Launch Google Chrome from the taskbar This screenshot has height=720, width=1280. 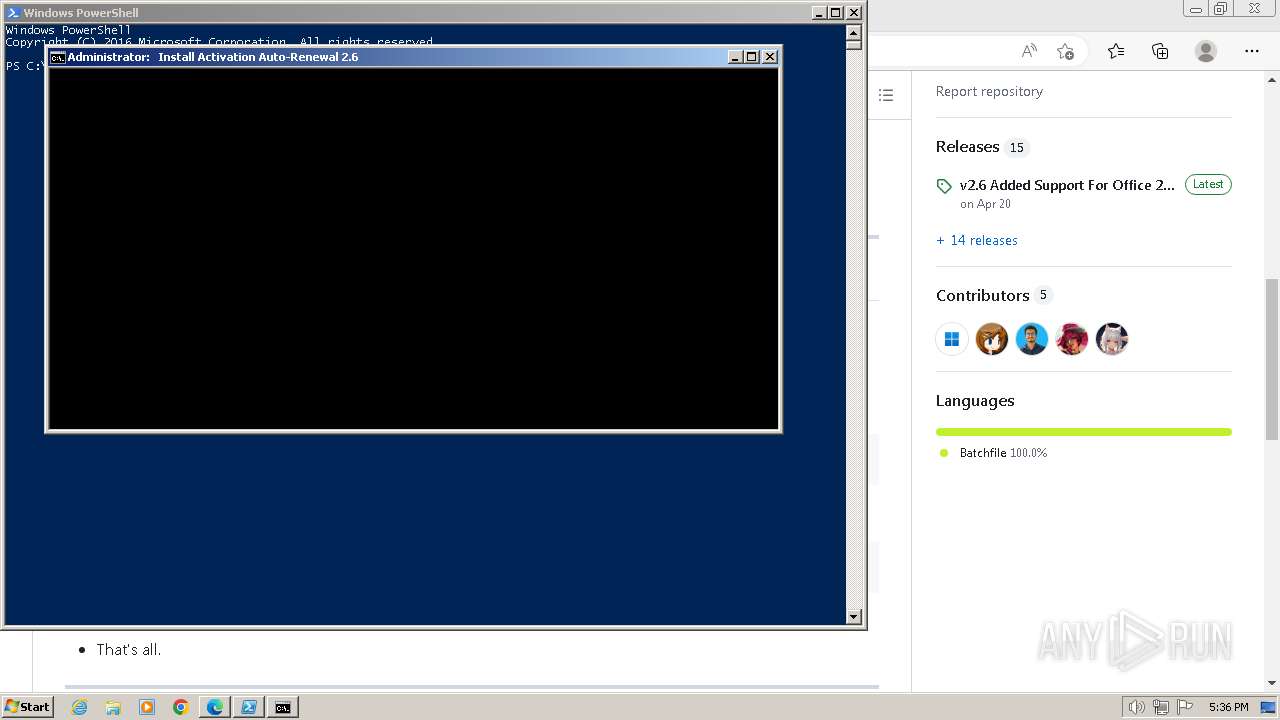(181, 707)
